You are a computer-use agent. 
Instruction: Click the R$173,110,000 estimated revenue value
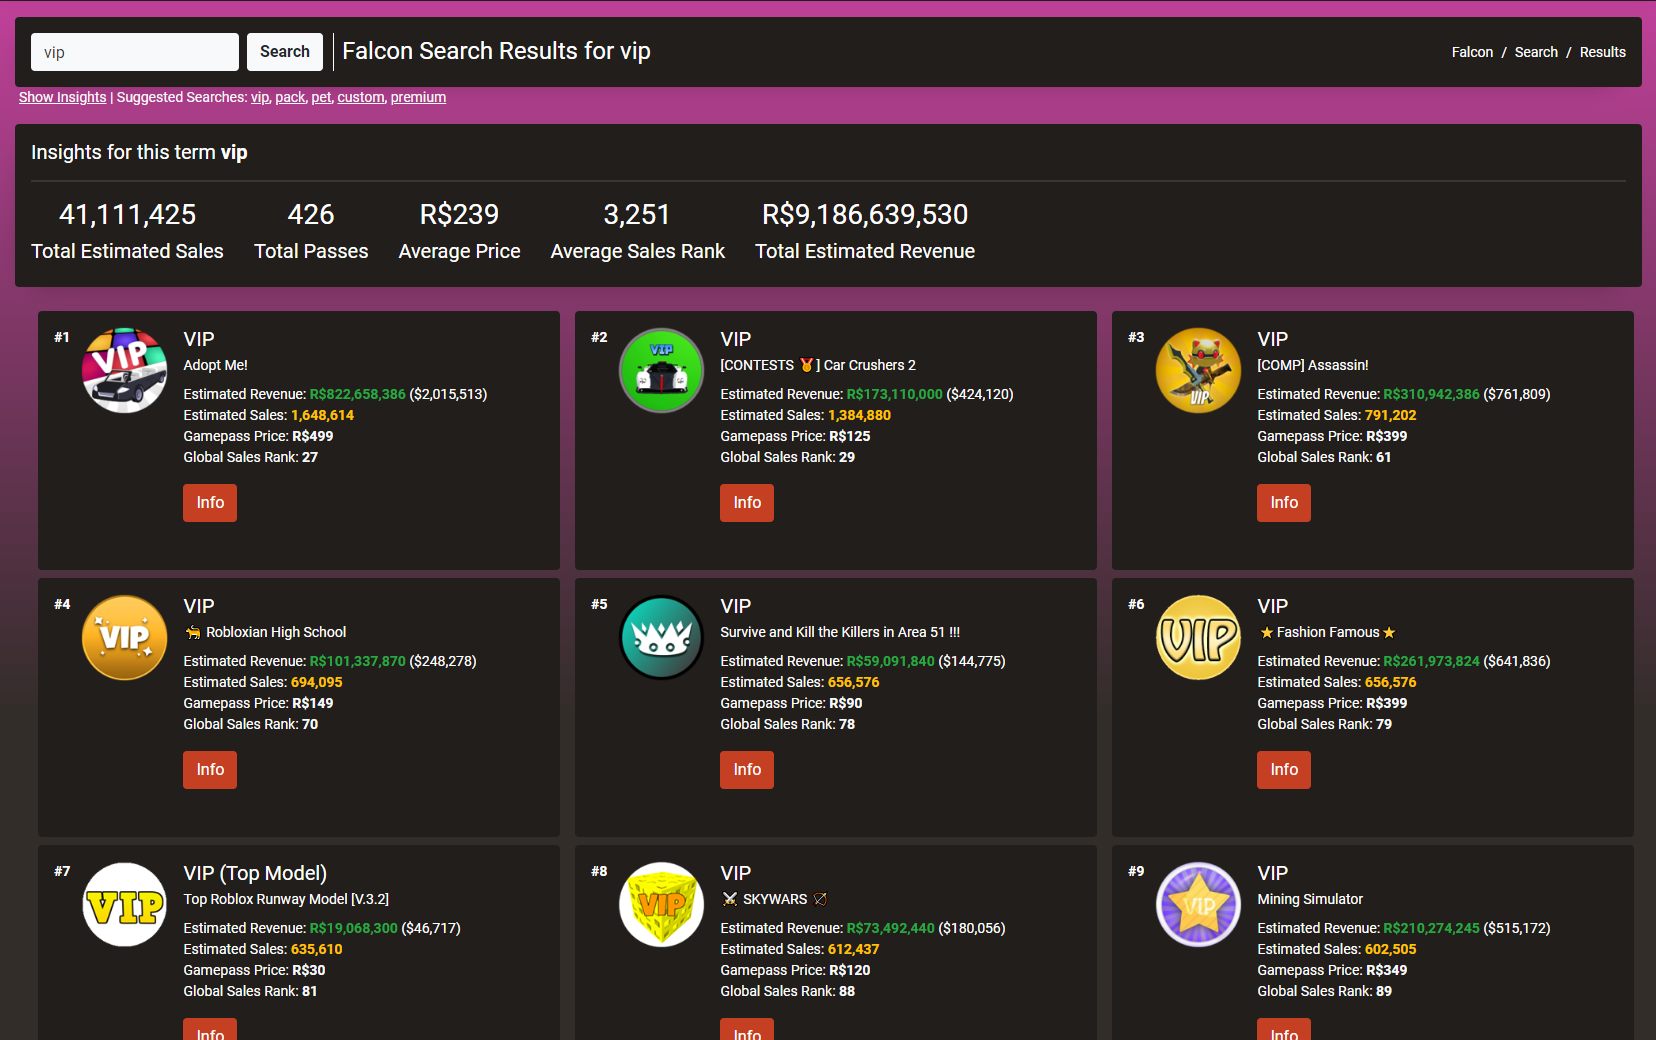(894, 394)
